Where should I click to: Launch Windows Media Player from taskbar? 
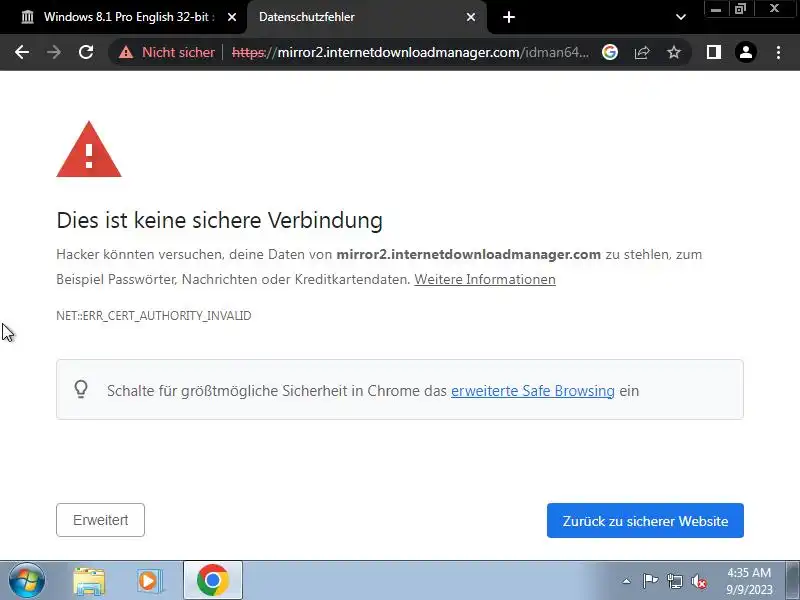coord(149,581)
